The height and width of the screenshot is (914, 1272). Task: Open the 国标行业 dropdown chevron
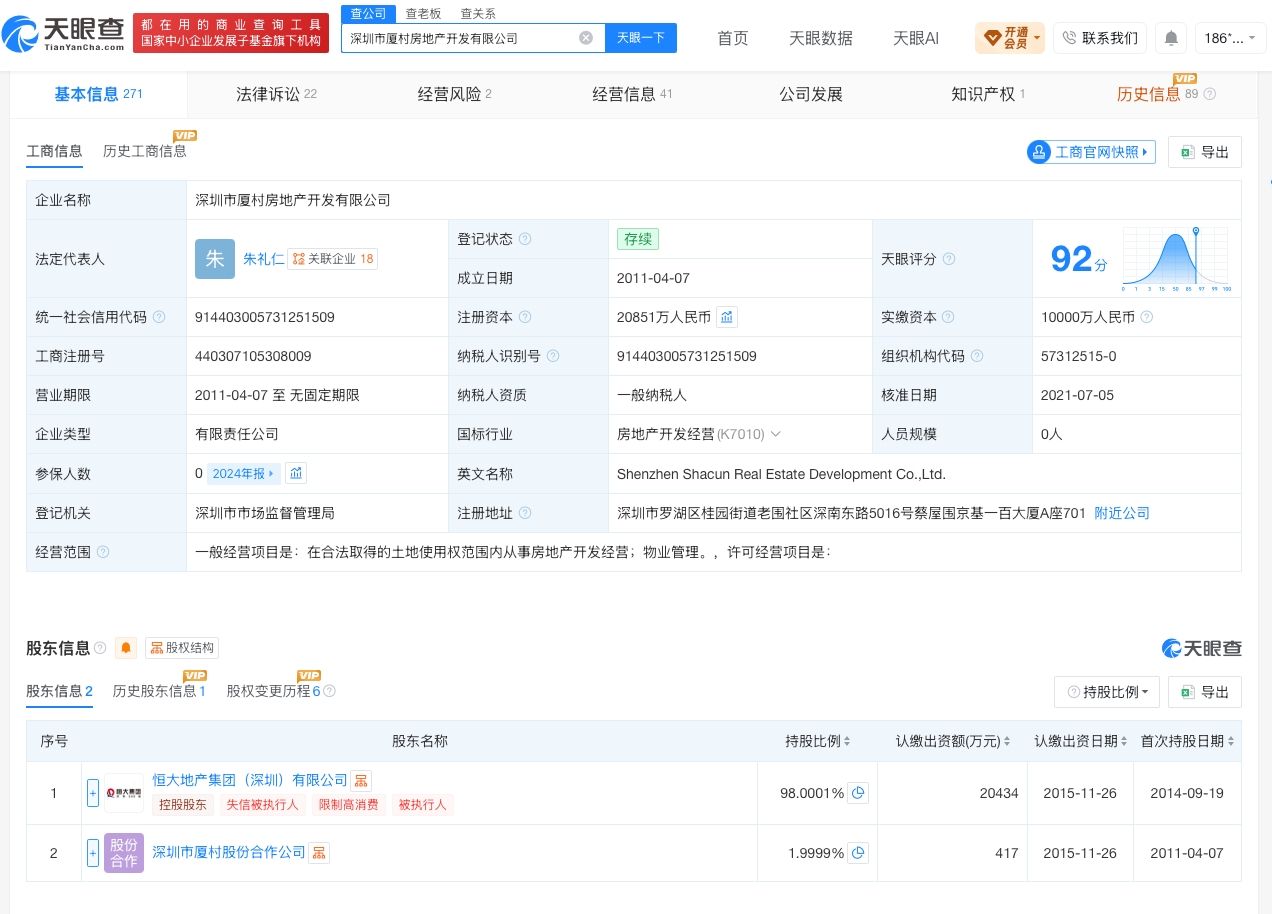(775, 434)
